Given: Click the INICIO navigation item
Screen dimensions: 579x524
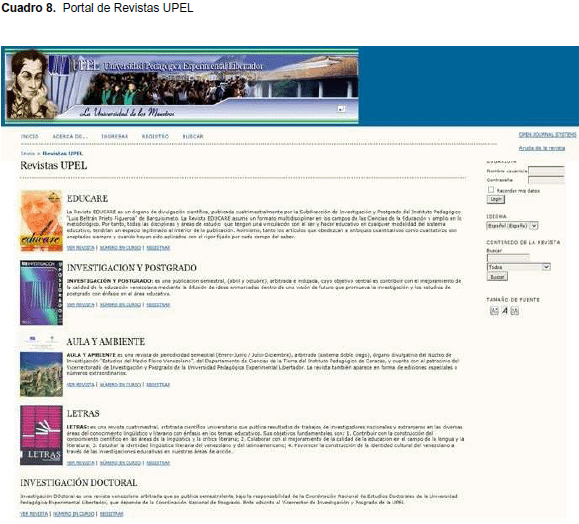Looking at the screenshot, I should click(x=30, y=136).
